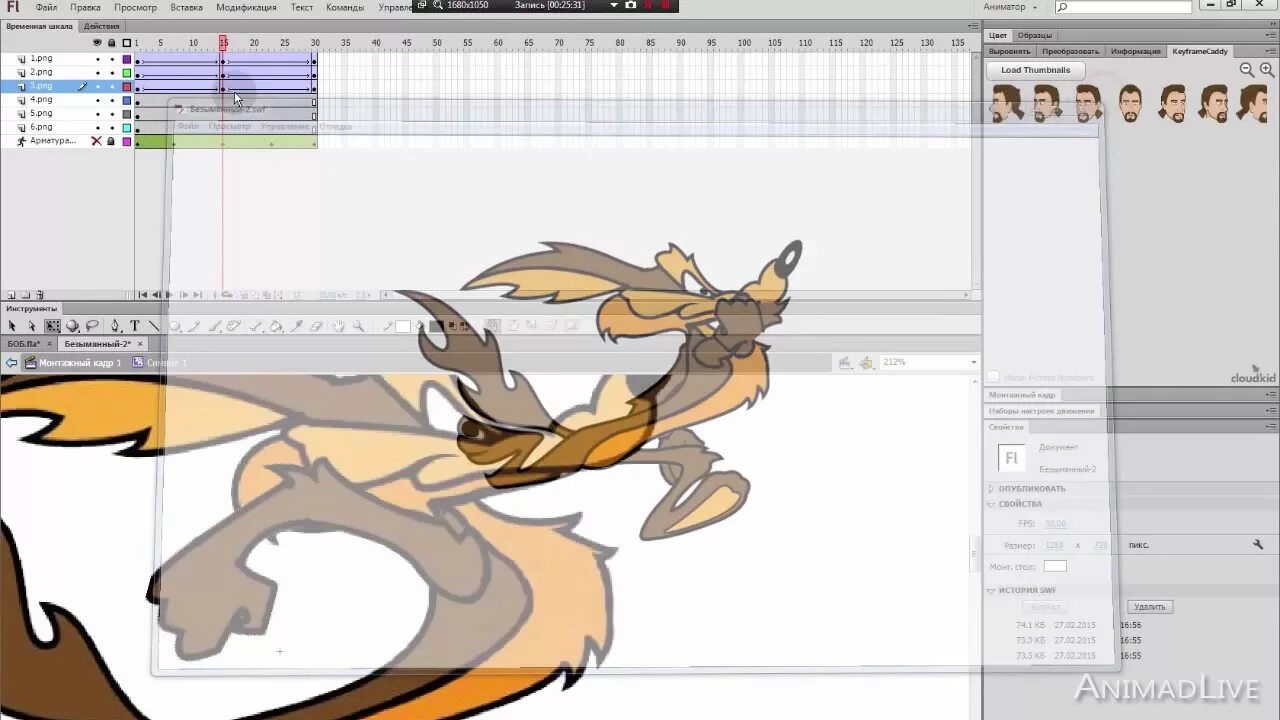
Task: Zoom in KeyframeCaddy thumbnails
Action: (x=1268, y=70)
